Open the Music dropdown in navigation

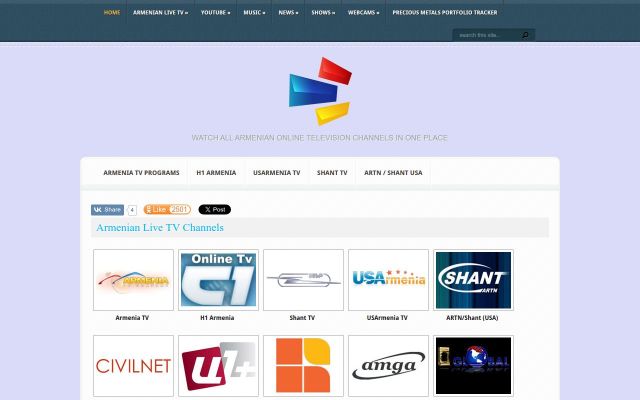254,13
